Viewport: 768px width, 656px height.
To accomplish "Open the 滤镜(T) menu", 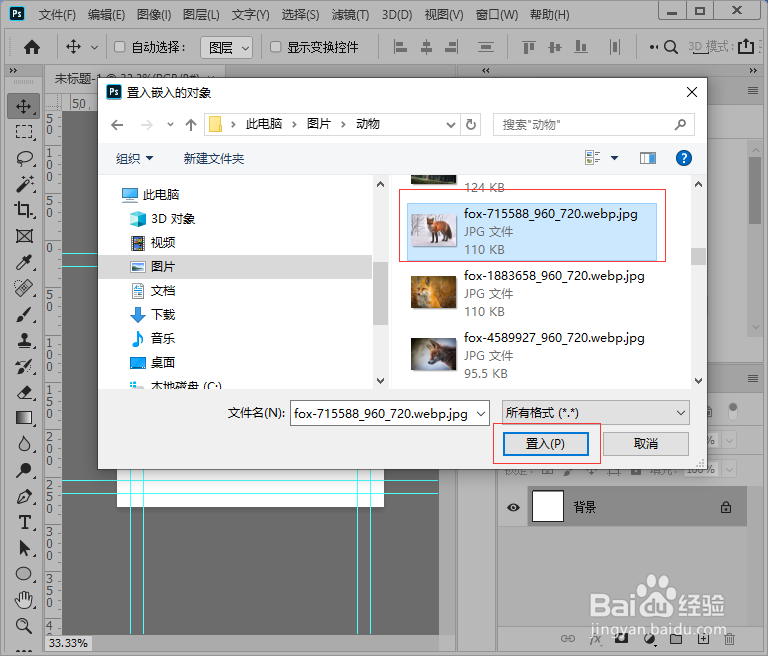I will click(350, 15).
